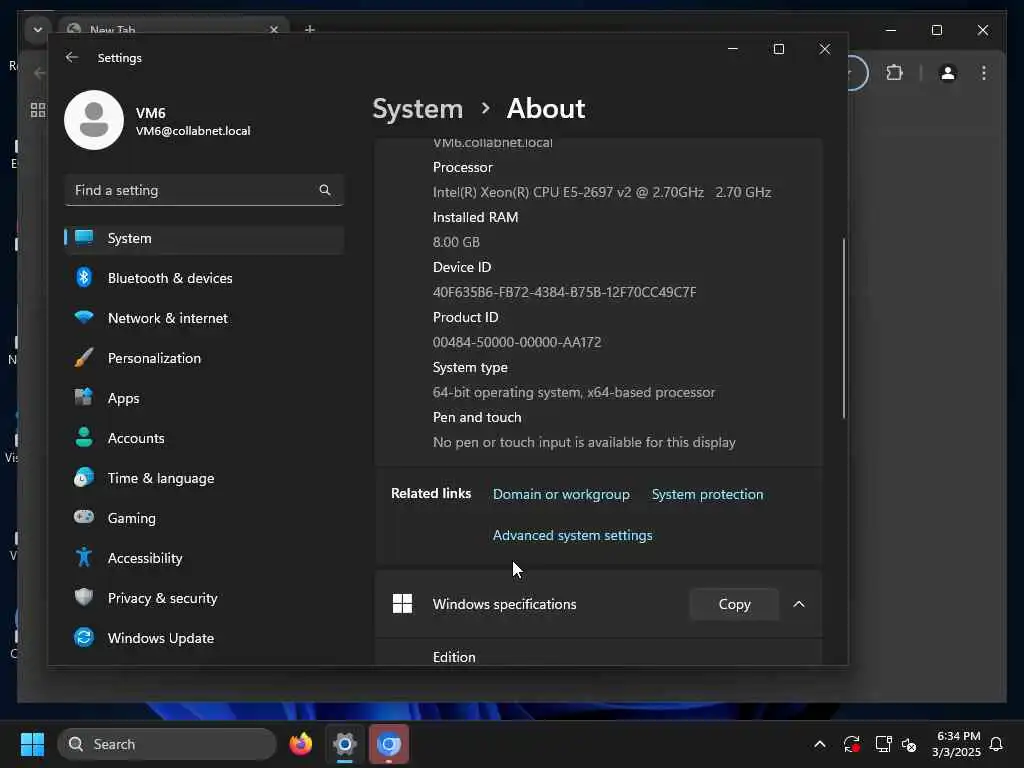The image size is (1024, 768).
Task: Open the System category in sidebar
Action: click(x=204, y=238)
